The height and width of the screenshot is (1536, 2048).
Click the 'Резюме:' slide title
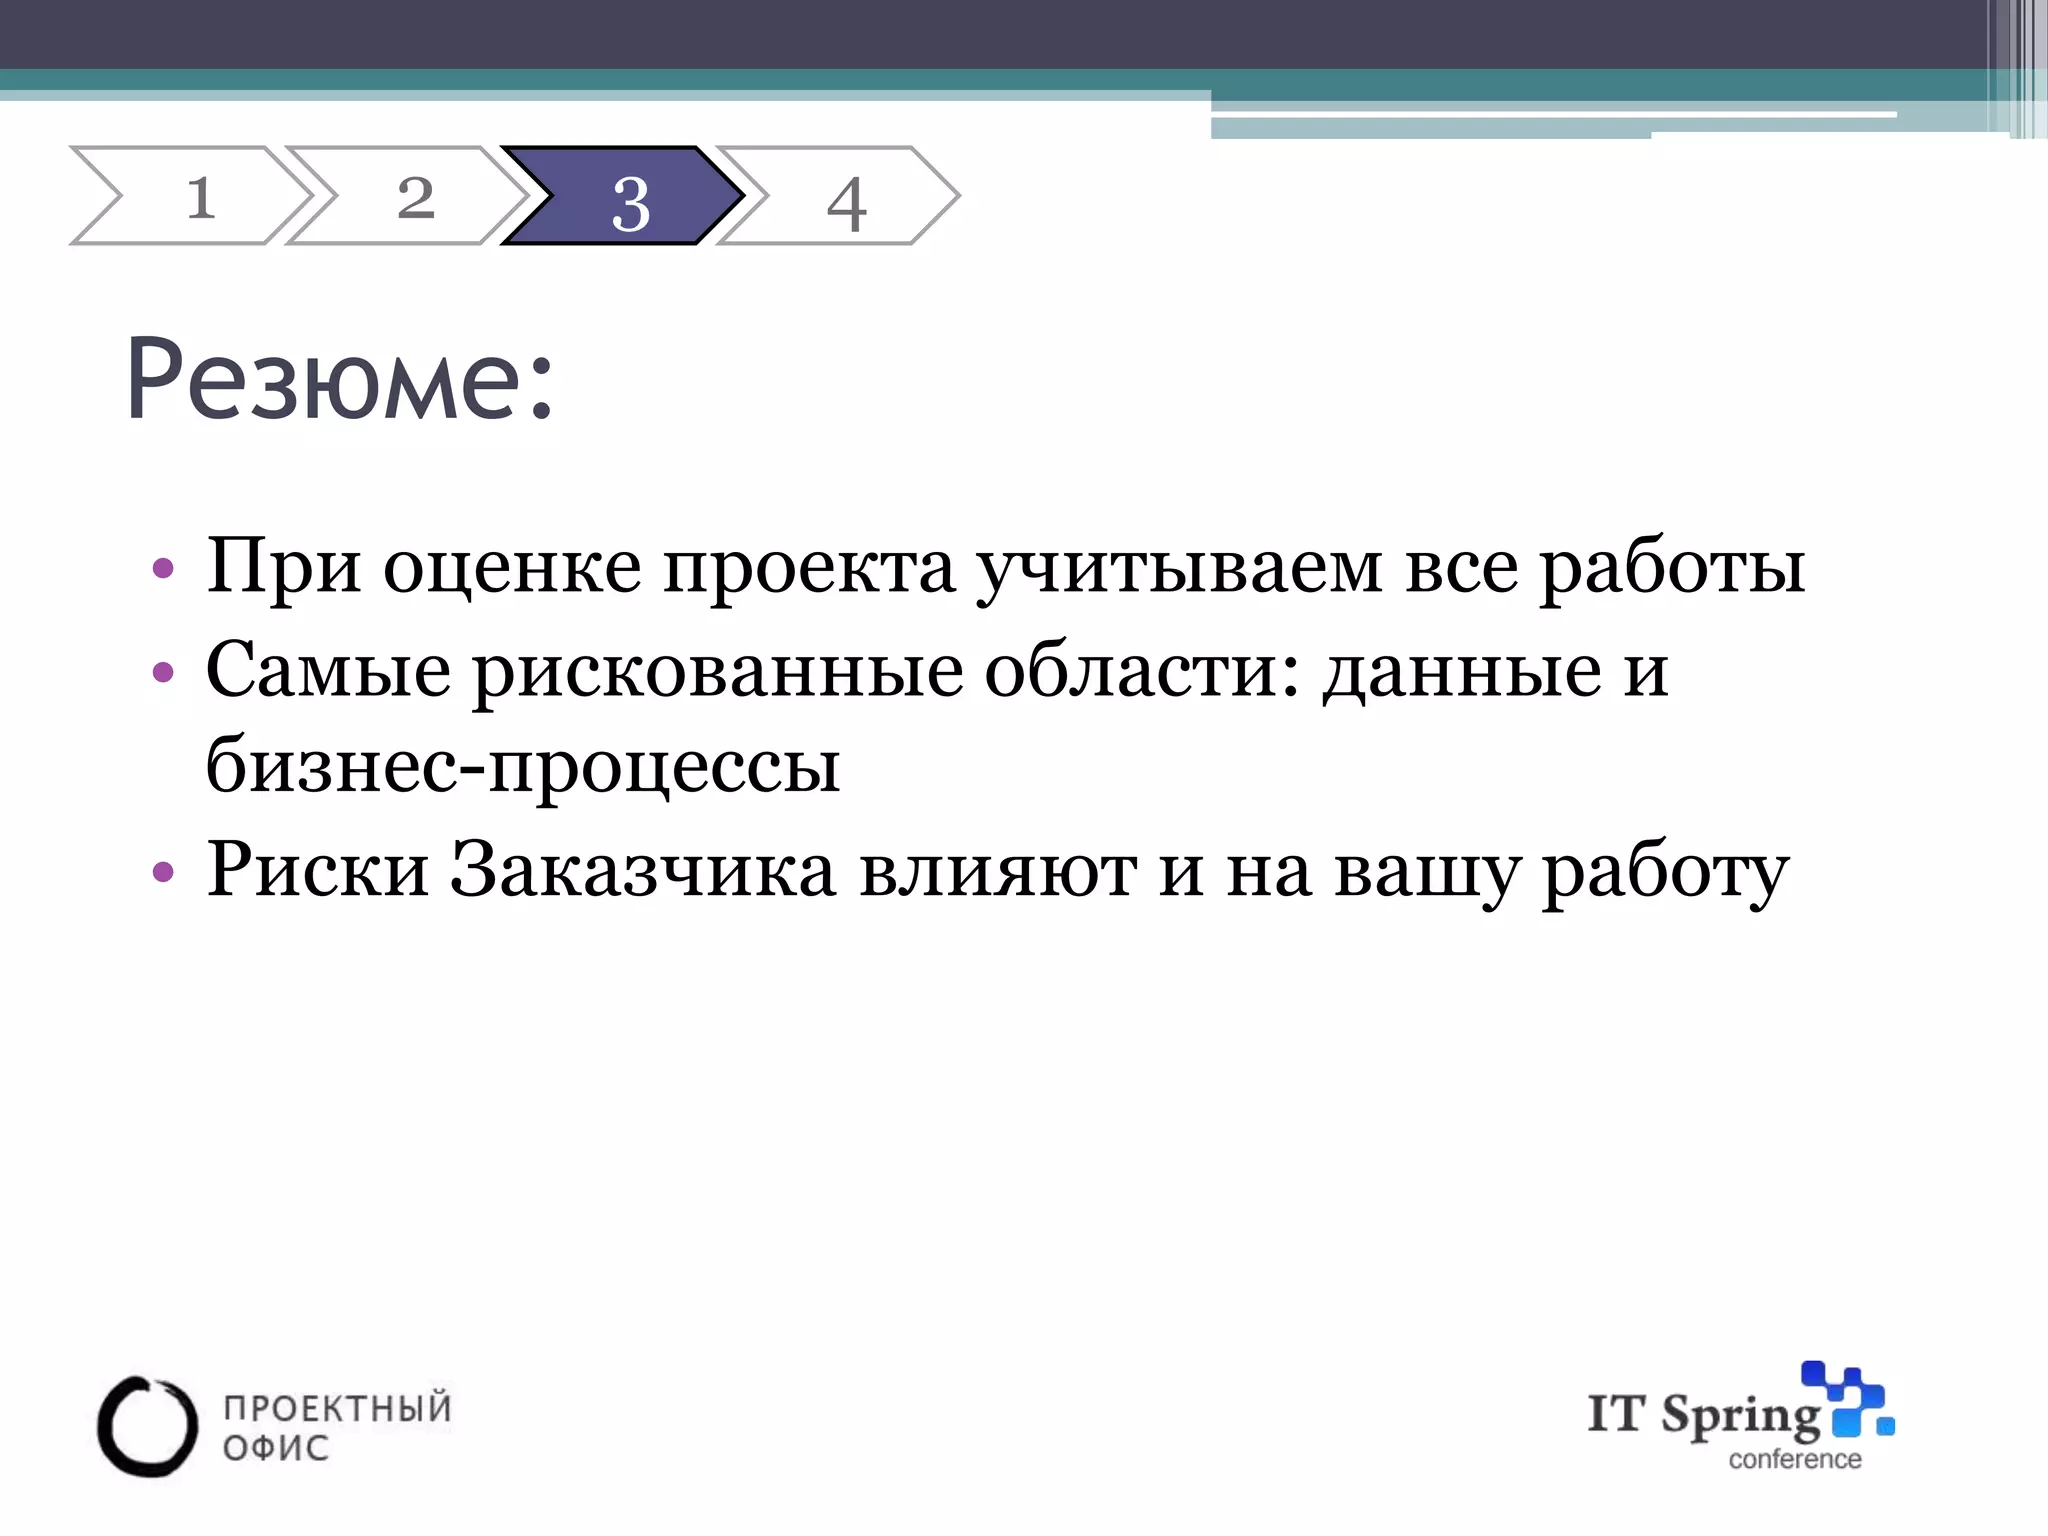click(339, 380)
